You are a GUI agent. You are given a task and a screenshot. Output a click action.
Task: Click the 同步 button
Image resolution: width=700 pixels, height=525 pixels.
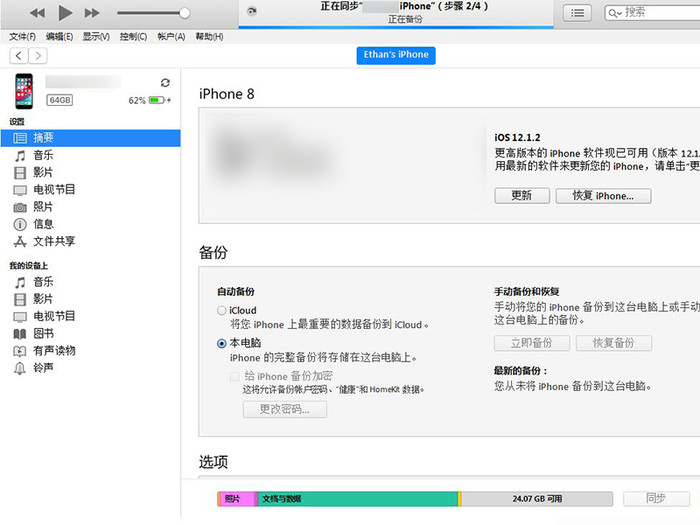coord(656,499)
